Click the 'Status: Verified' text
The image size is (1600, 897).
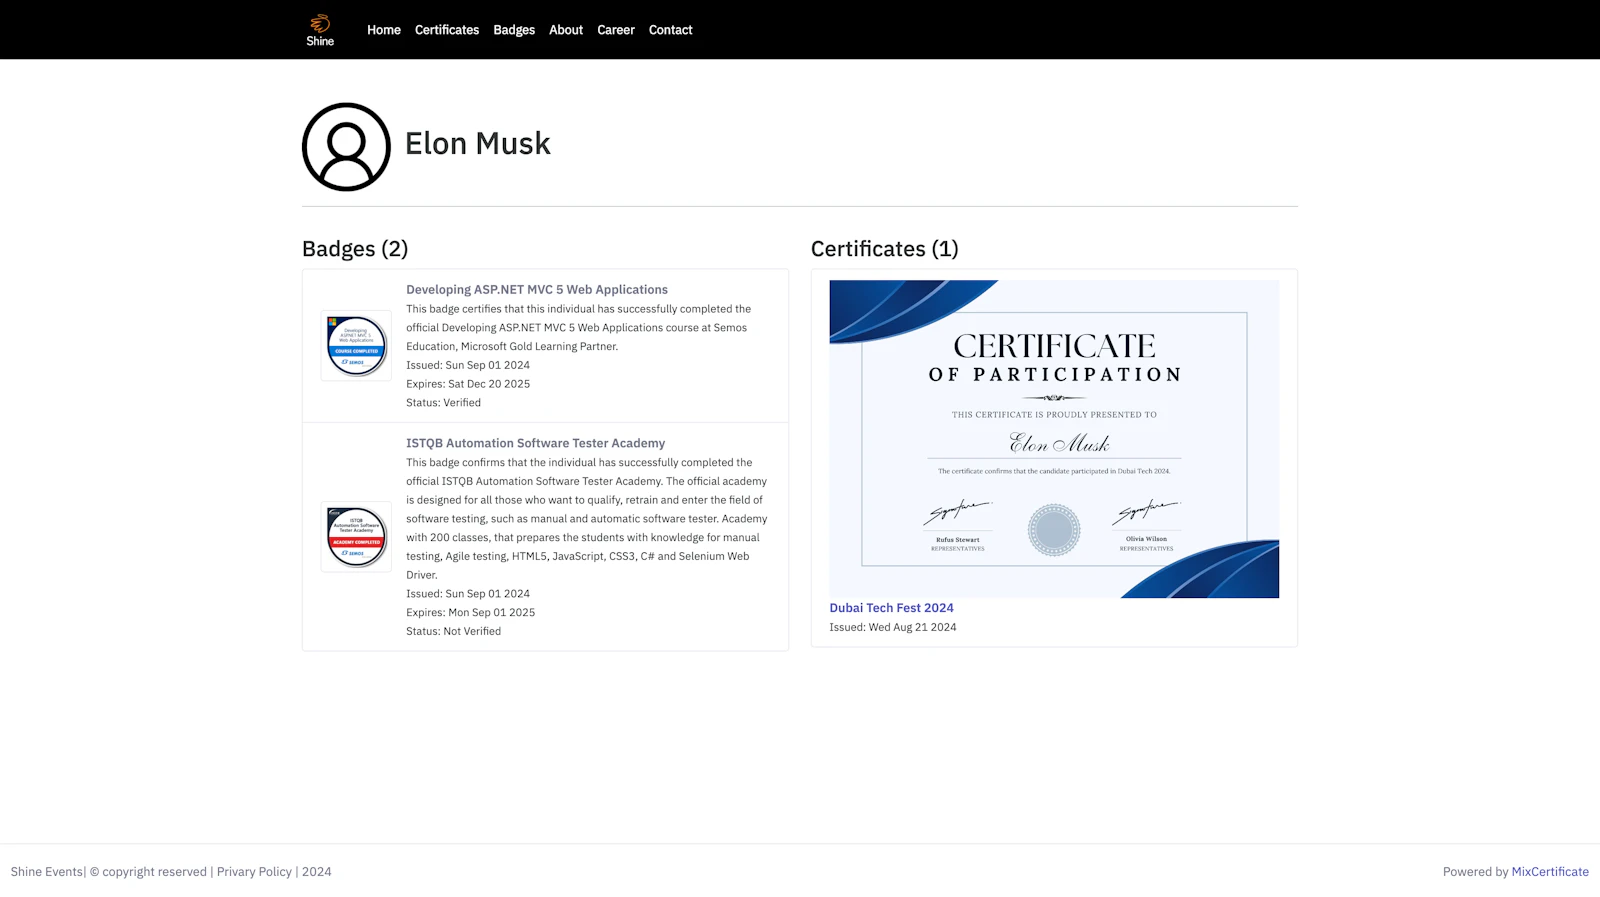point(443,403)
